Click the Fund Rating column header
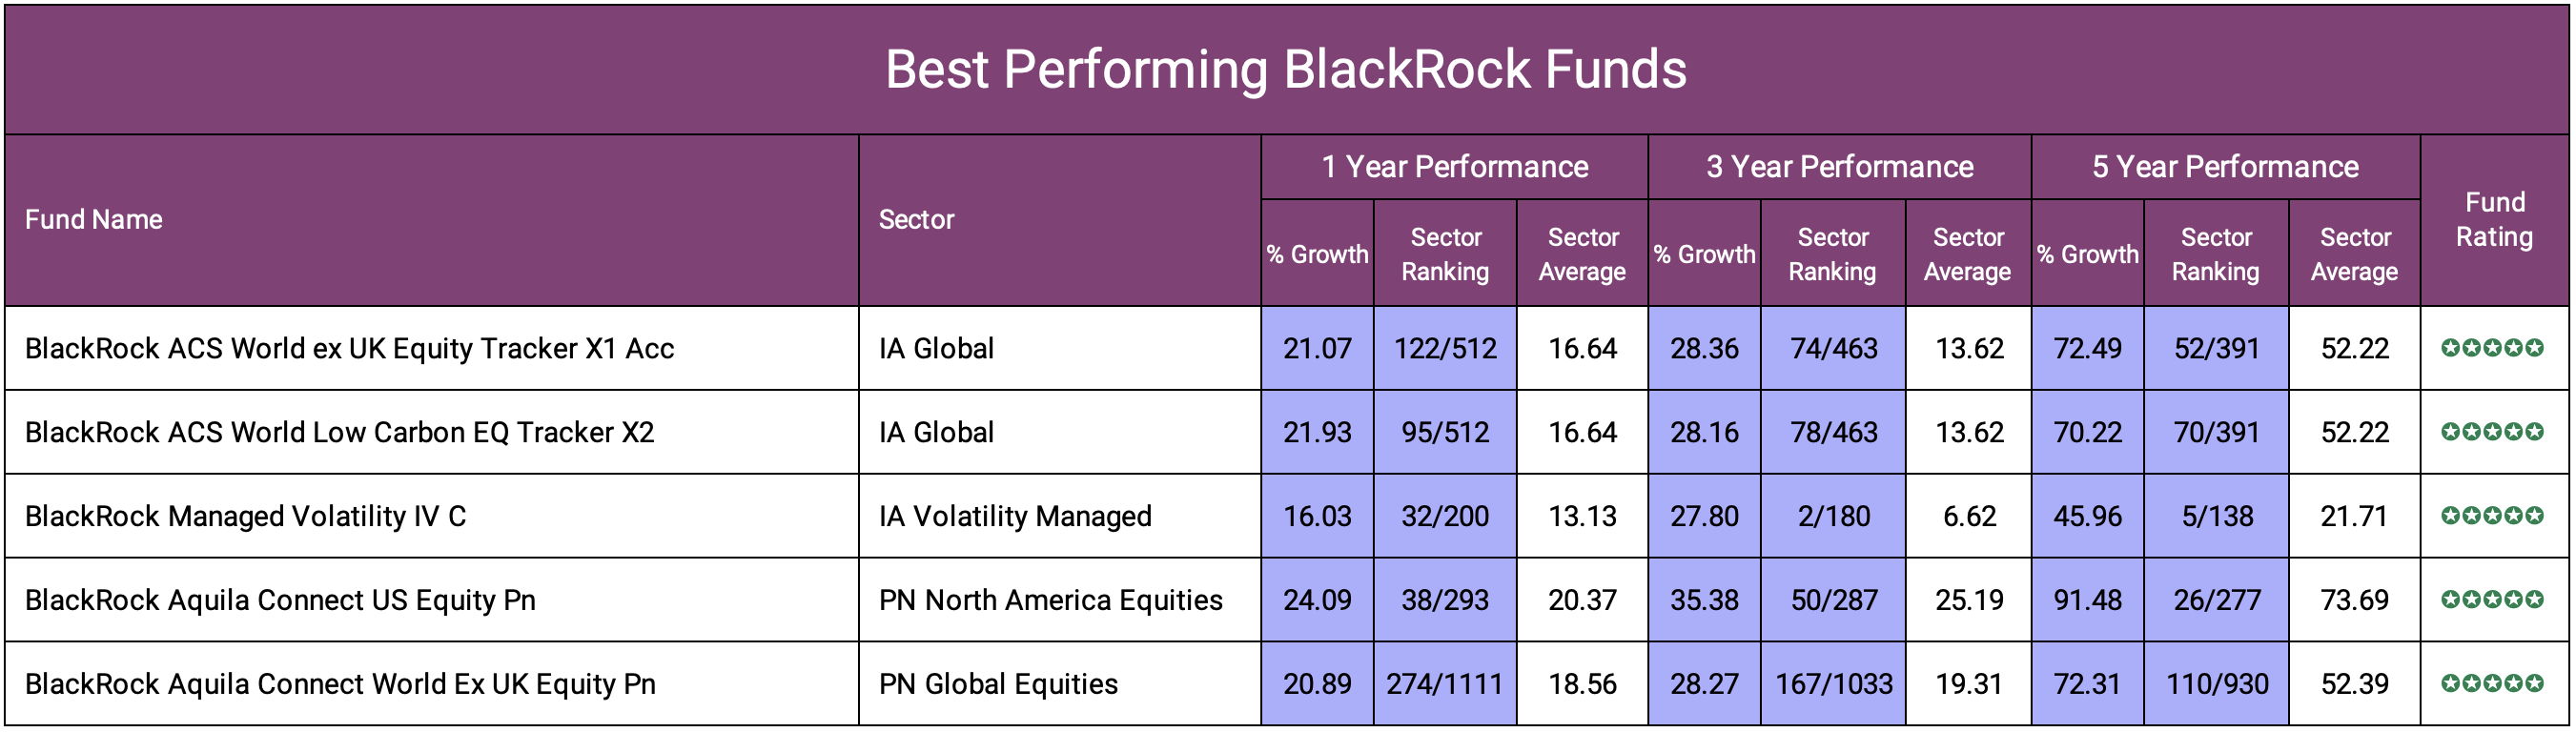Image resolution: width=2576 pixels, height=732 pixels. pos(2494,220)
